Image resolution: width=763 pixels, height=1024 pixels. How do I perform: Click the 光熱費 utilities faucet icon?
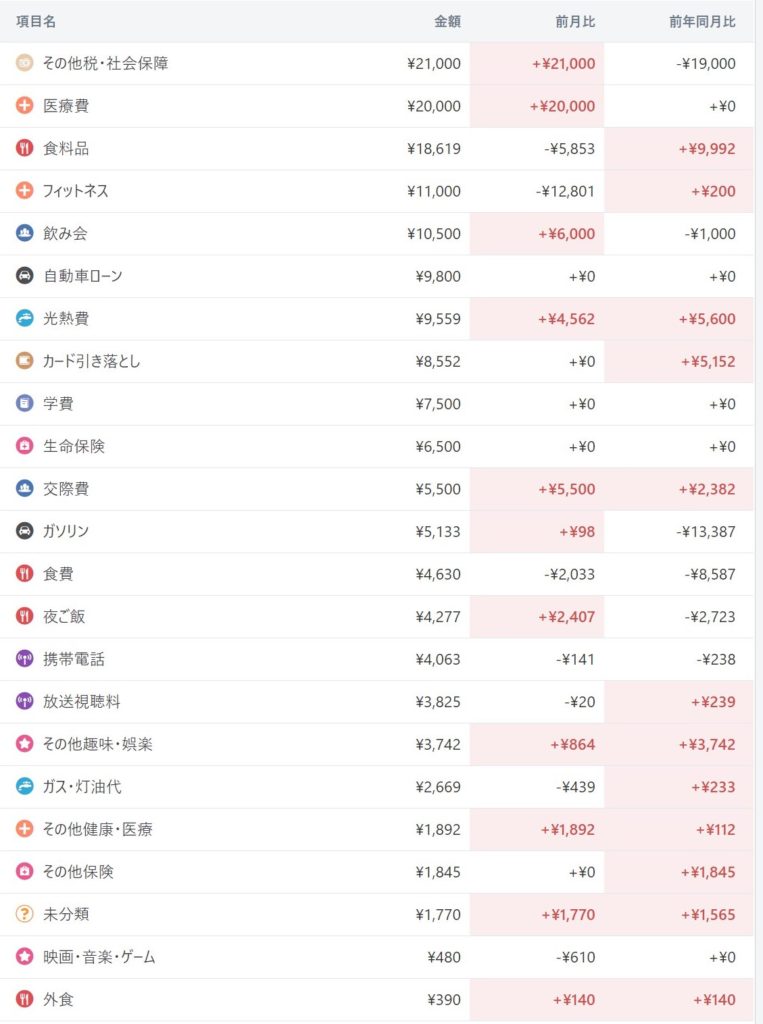click(x=25, y=318)
